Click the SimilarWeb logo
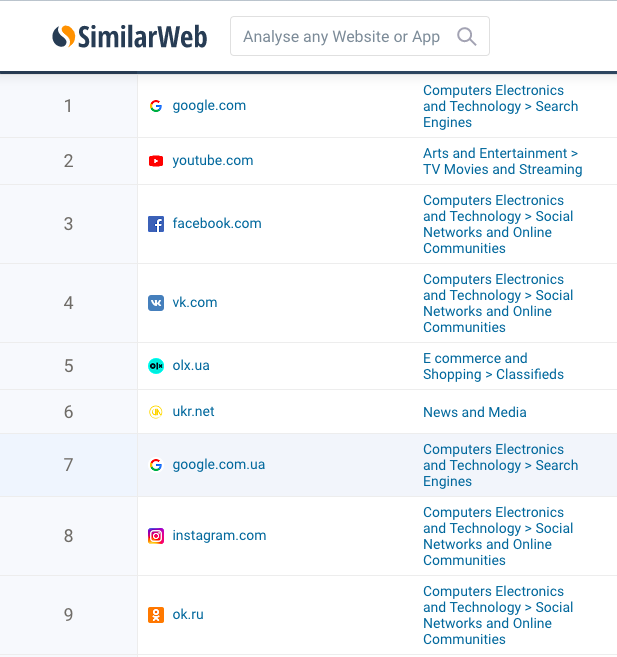The width and height of the screenshot is (617, 657). point(130,37)
